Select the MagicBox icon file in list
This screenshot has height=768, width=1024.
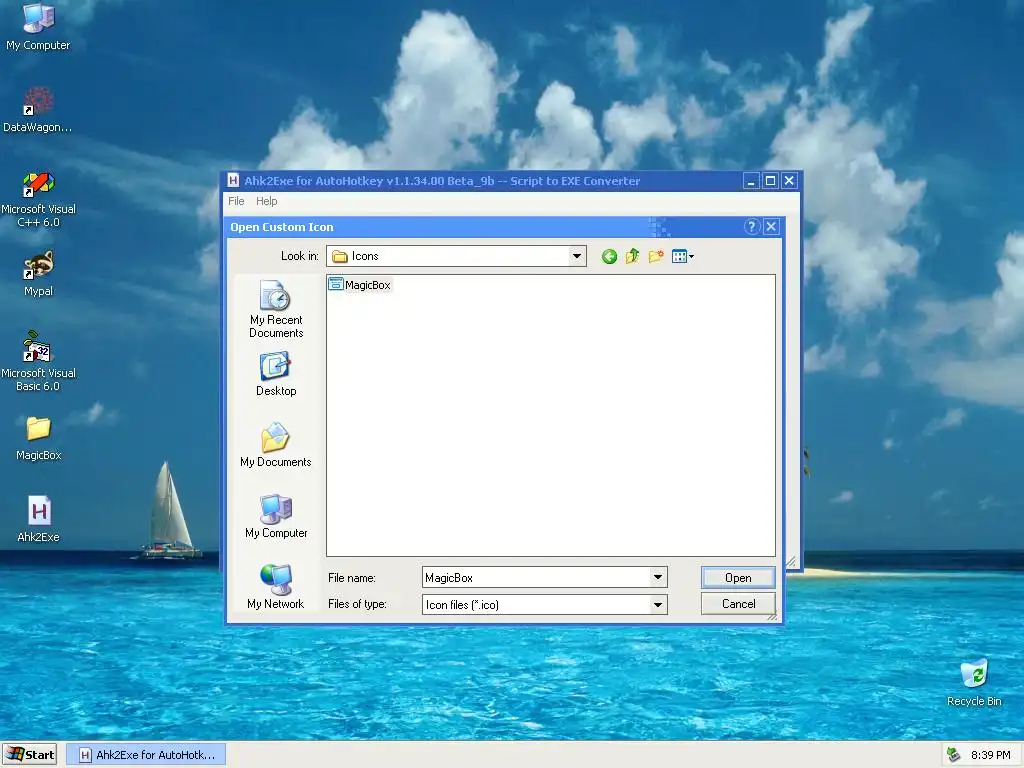360,285
